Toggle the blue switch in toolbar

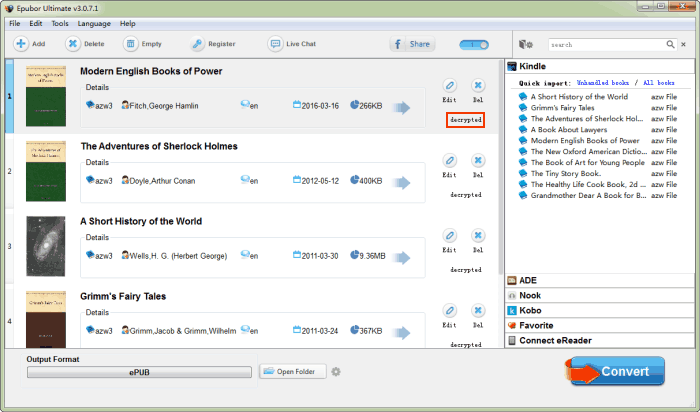tap(474, 45)
